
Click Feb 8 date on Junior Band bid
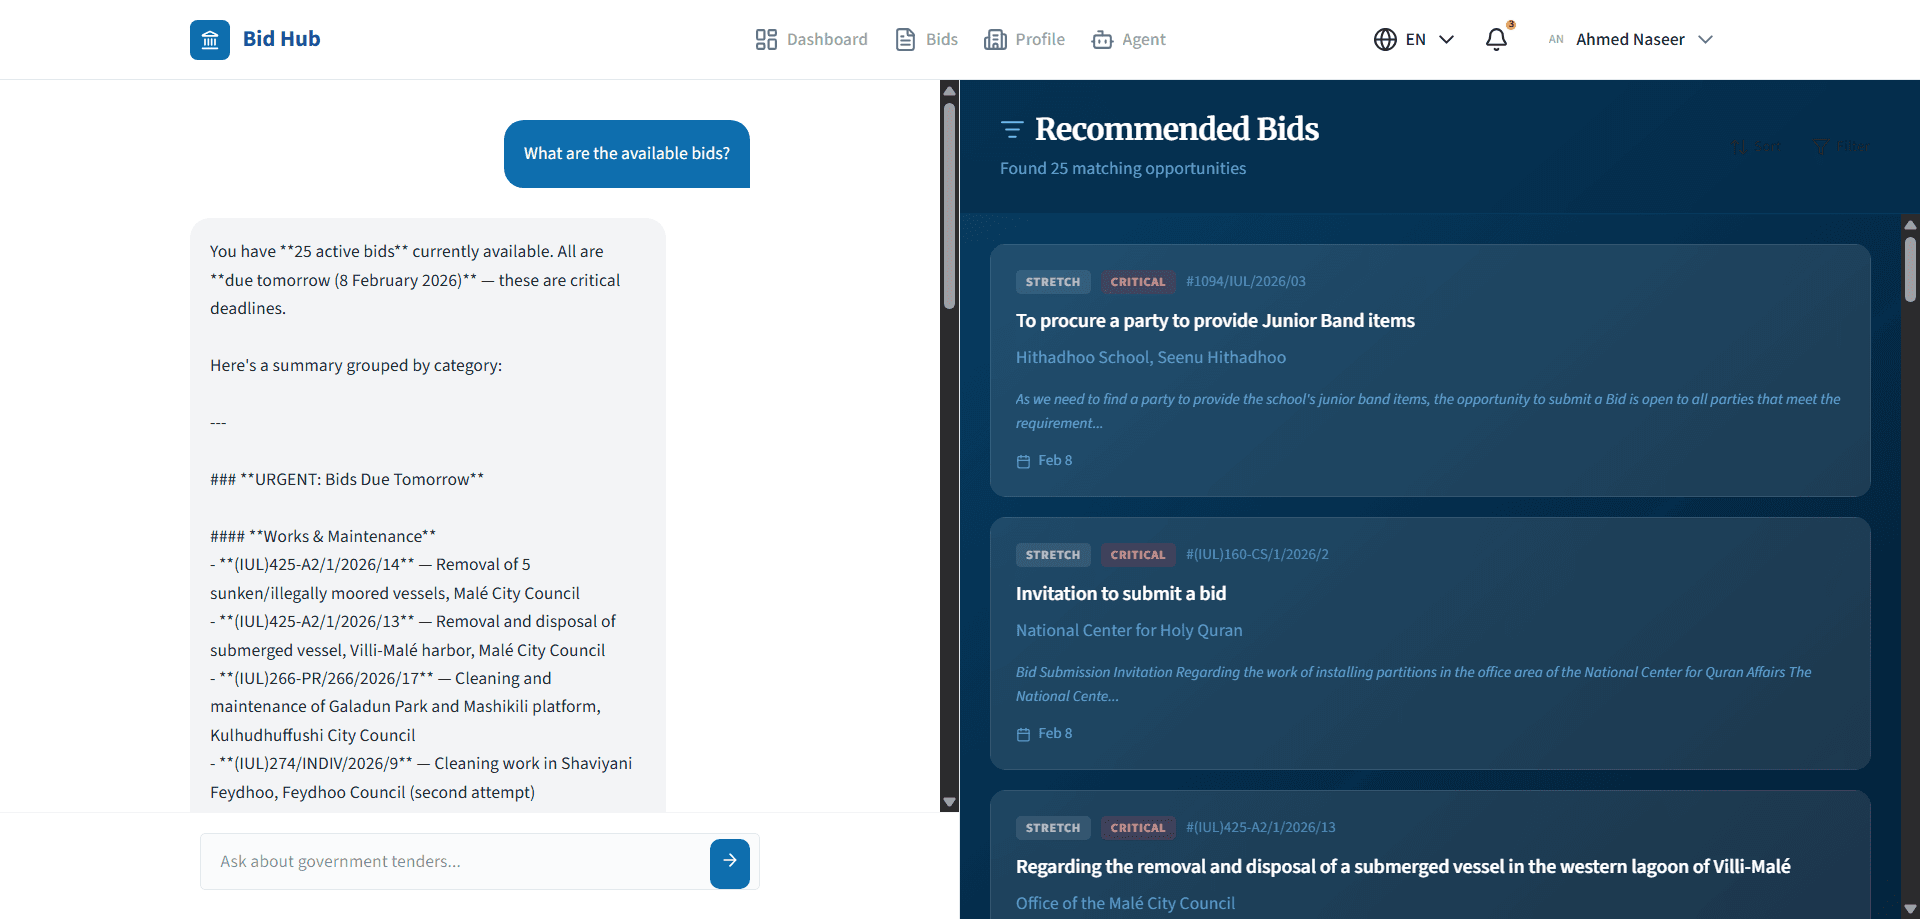coord(1055,461)
